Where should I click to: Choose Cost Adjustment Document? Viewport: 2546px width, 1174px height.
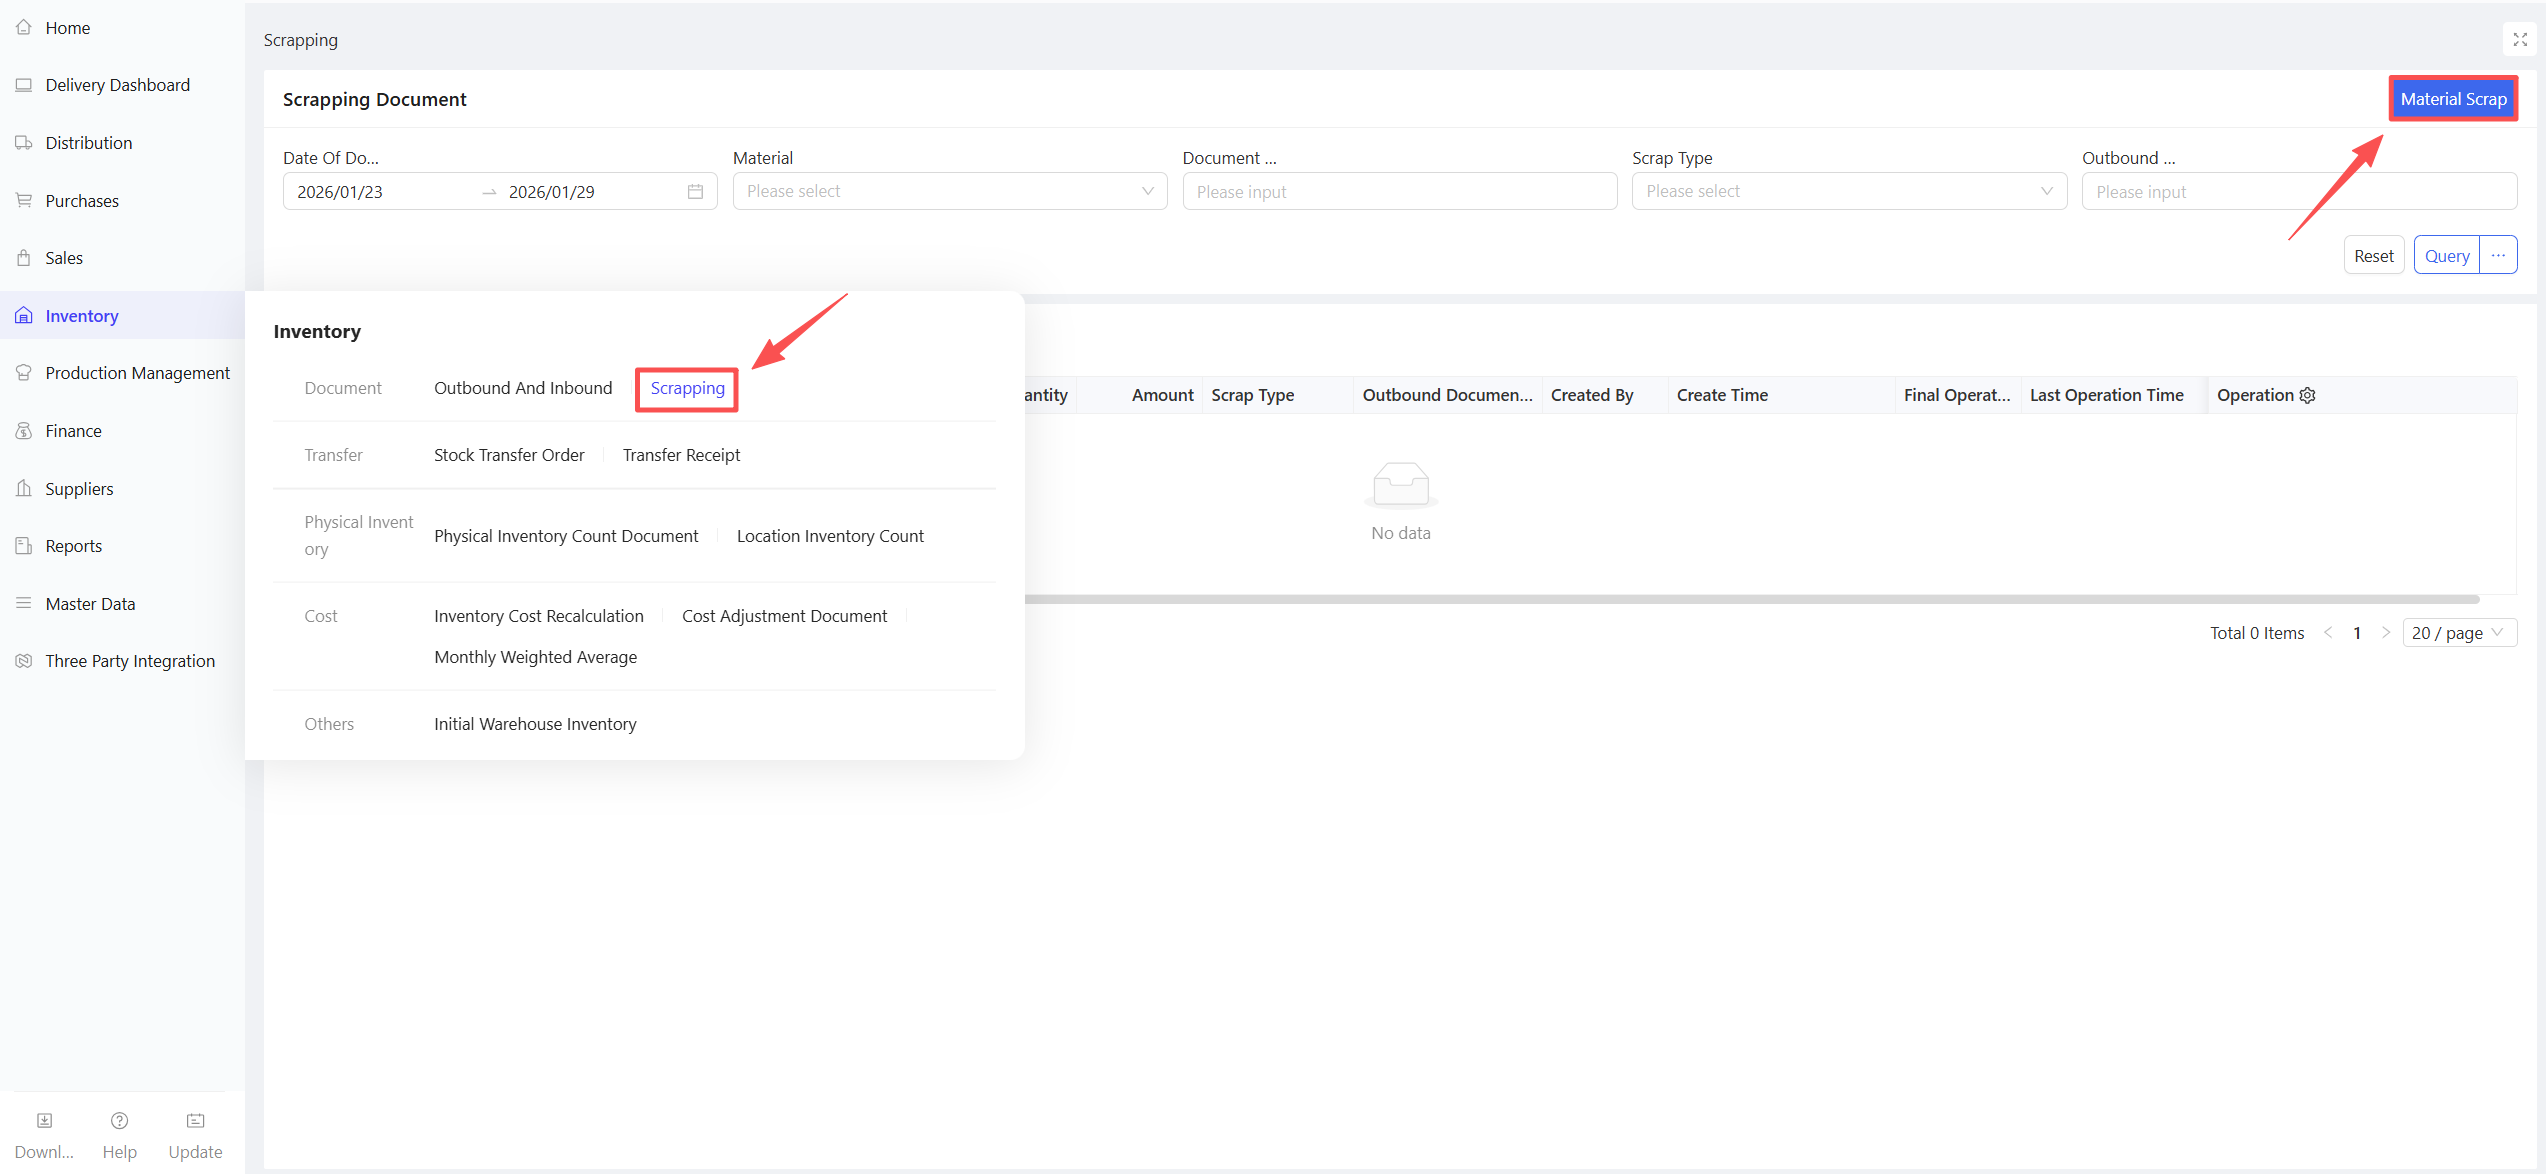coord(784,616)
